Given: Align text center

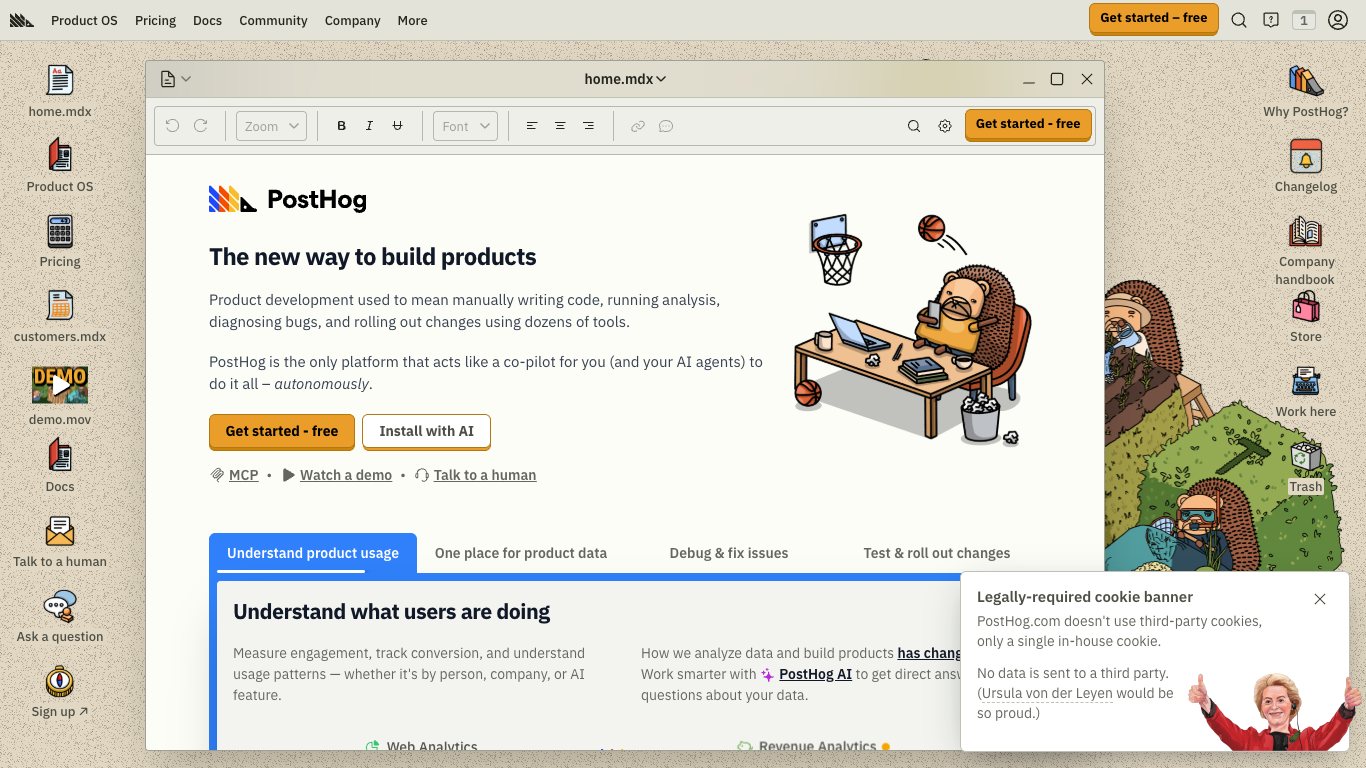Looking at the screenshot, I should click(560, 126).
